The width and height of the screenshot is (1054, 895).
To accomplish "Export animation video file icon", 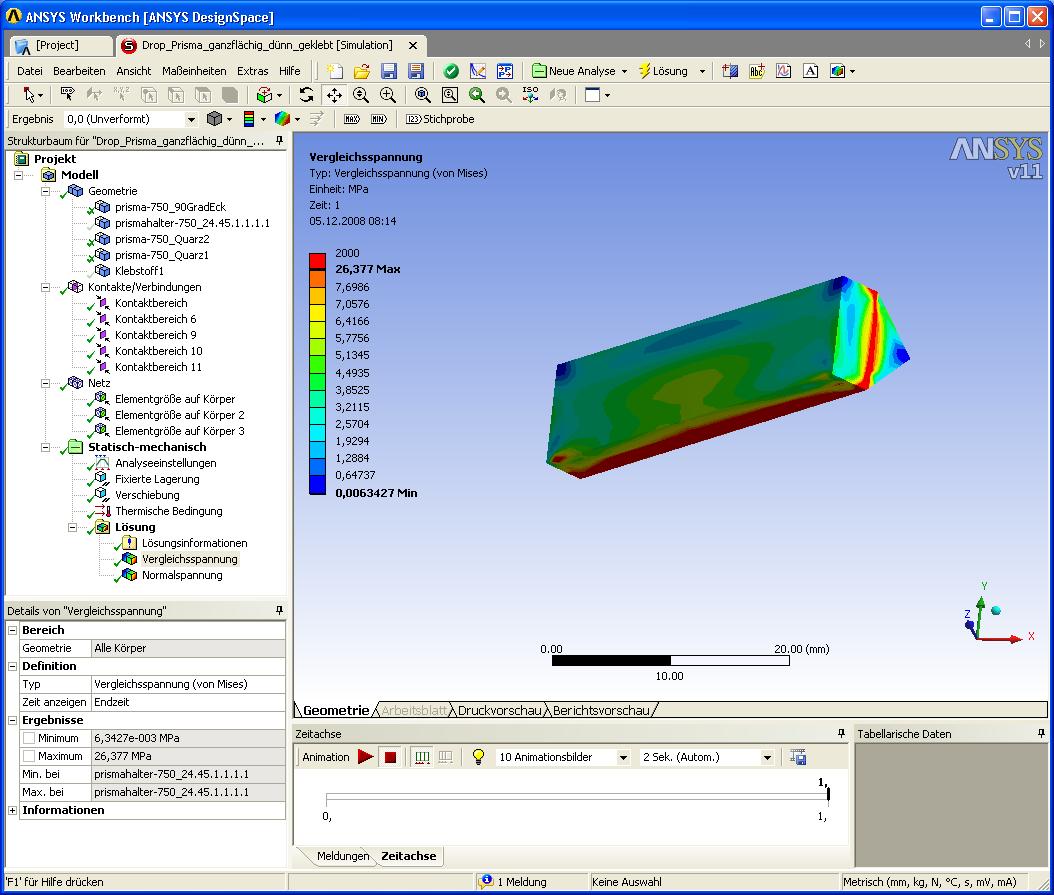I will 798,757.
